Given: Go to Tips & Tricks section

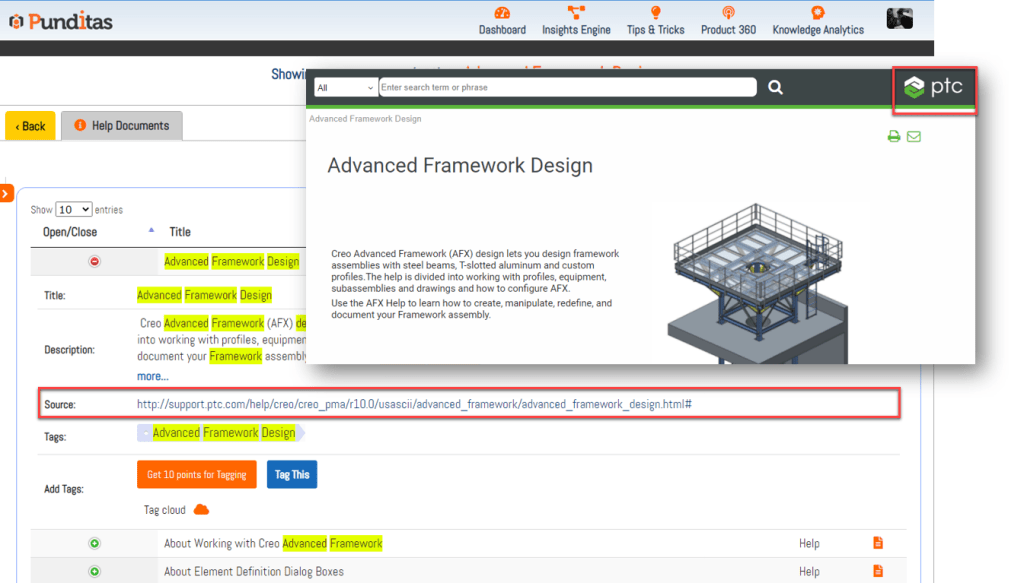Looking at the screenshot, I should [655, 20].
